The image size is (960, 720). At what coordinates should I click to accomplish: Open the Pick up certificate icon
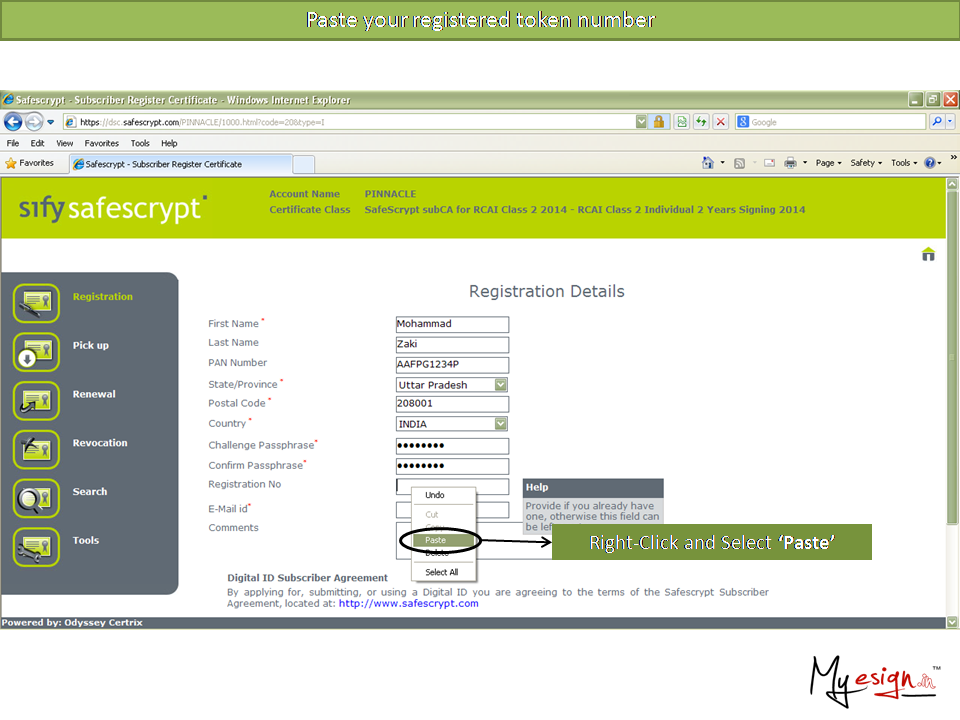tap(37, 352)
